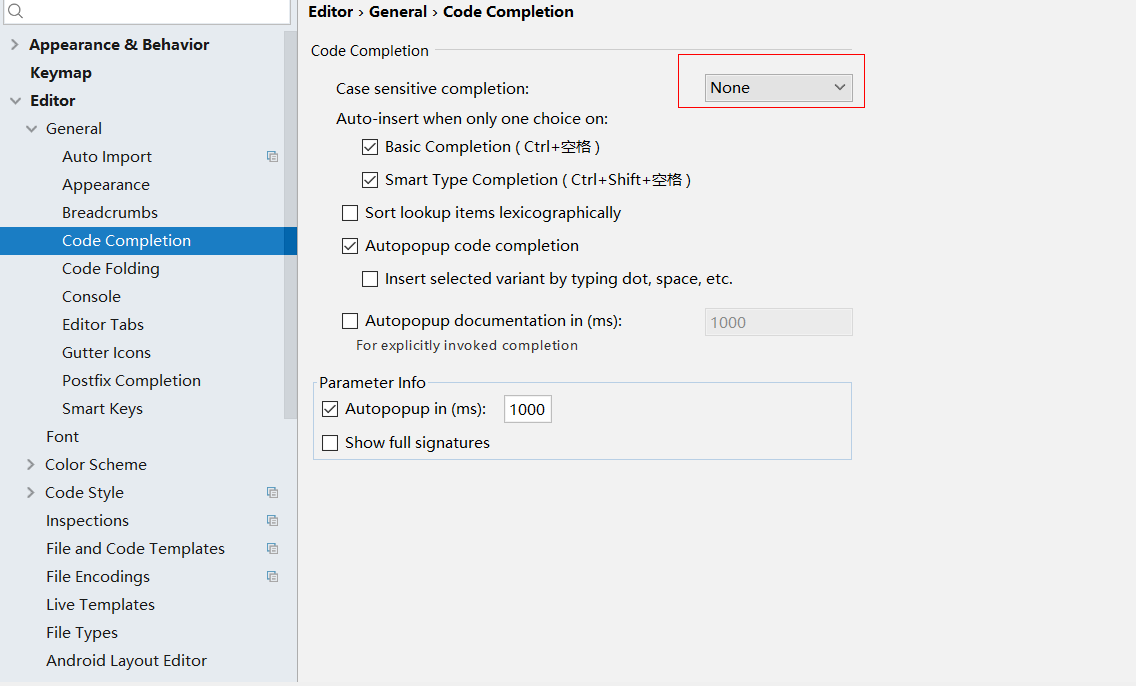Select Code Folding in the sidebar
The image size is (1136, 686).
pos(110,269)
